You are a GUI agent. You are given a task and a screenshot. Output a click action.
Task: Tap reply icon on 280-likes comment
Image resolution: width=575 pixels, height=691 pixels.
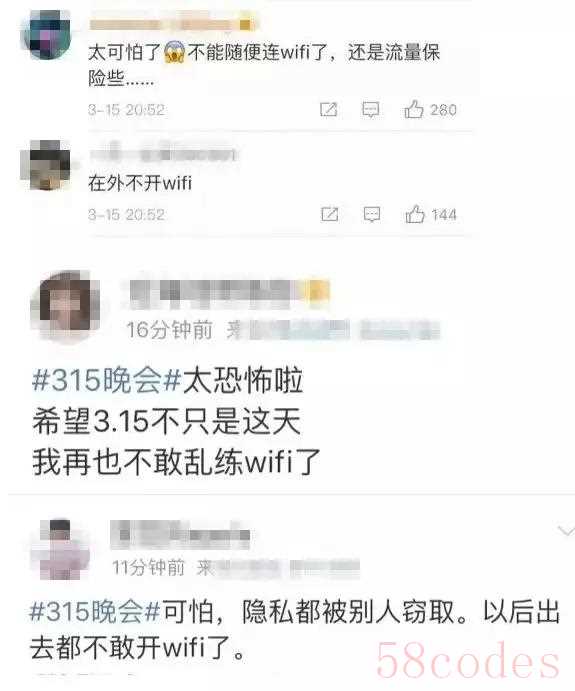coord(370,109)
